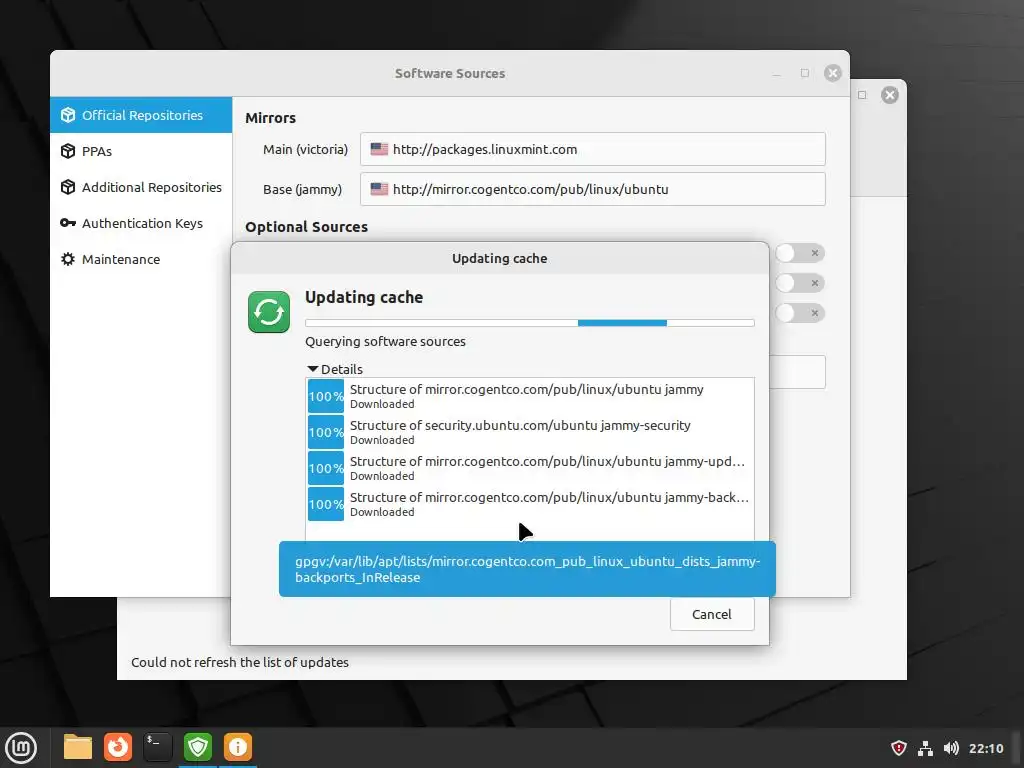Click the Official Repositories box icon
Image resolution: width=1024 pixels, height=768 pixels.
68,115
